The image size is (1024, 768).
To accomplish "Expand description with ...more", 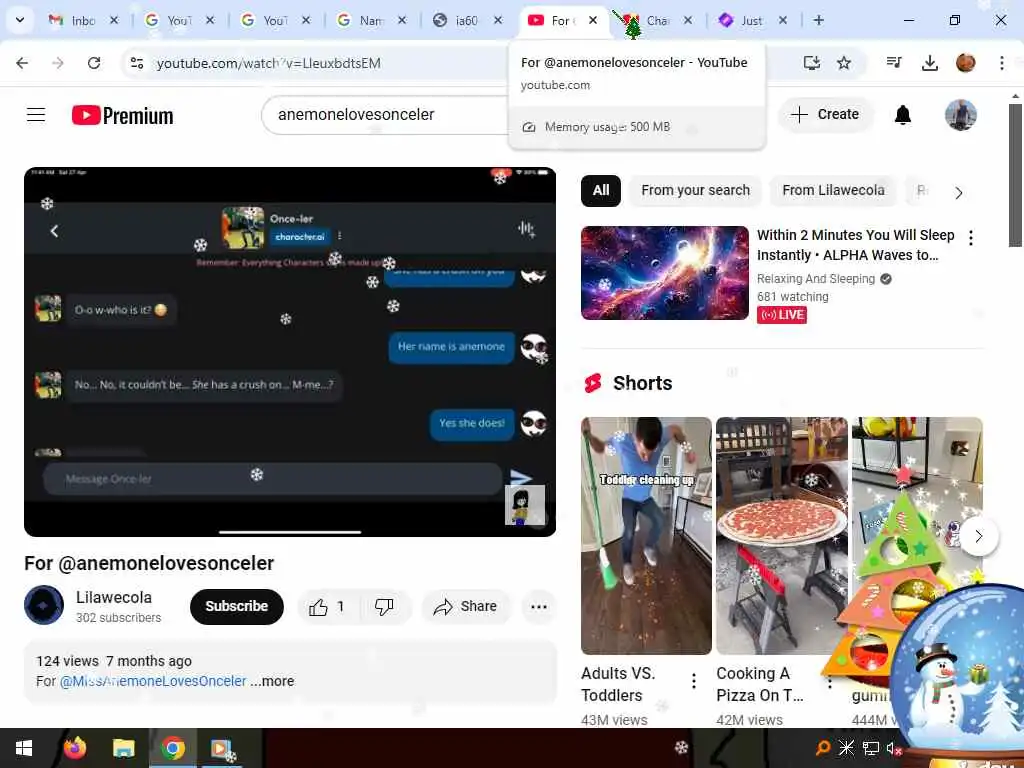I will pyautogui.click(x=272, y=681).
